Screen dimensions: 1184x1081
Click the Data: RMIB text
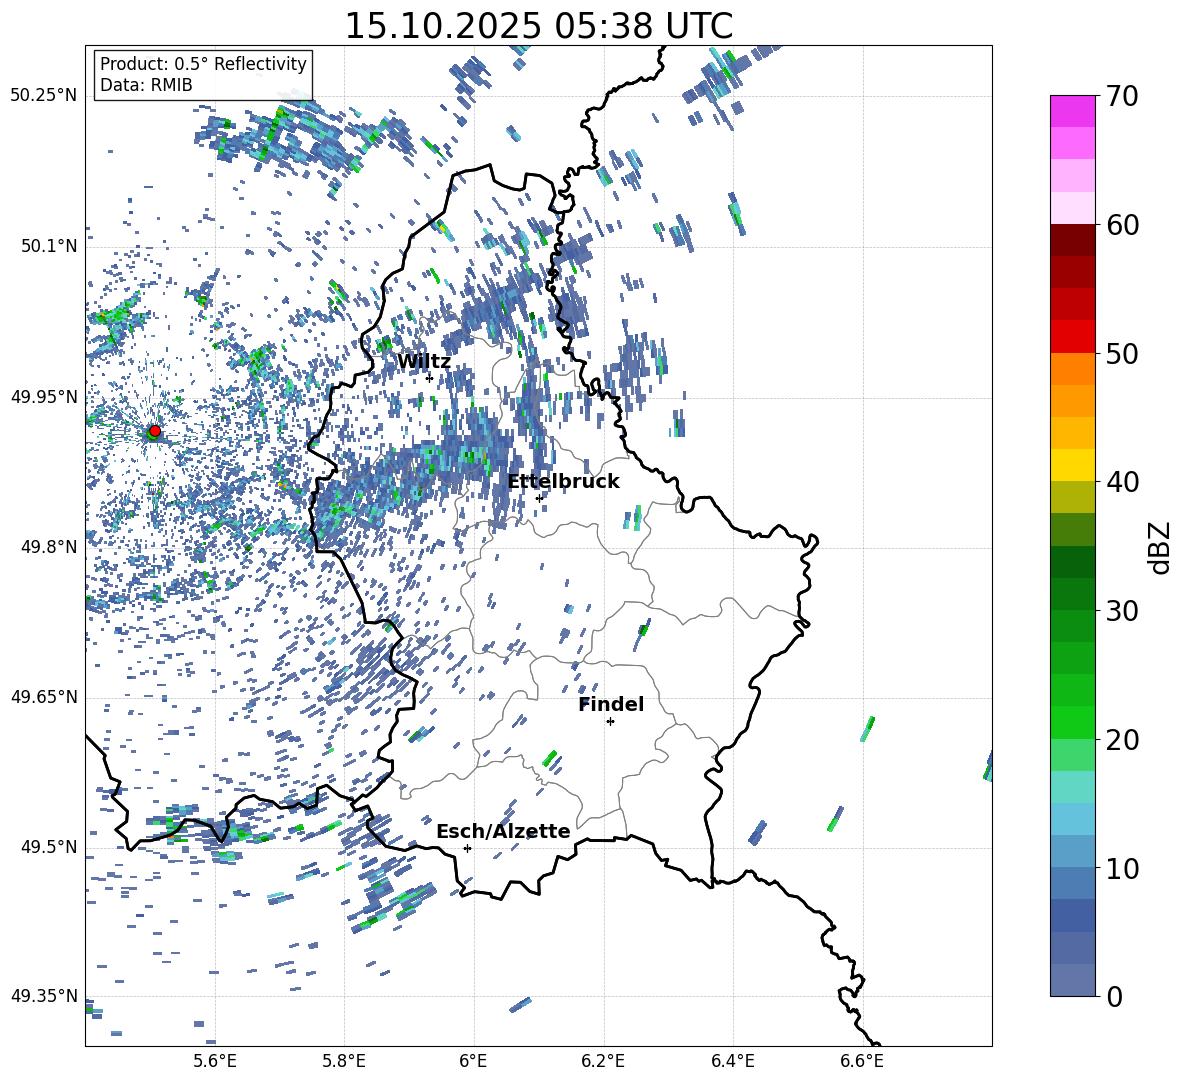[146, 85]
